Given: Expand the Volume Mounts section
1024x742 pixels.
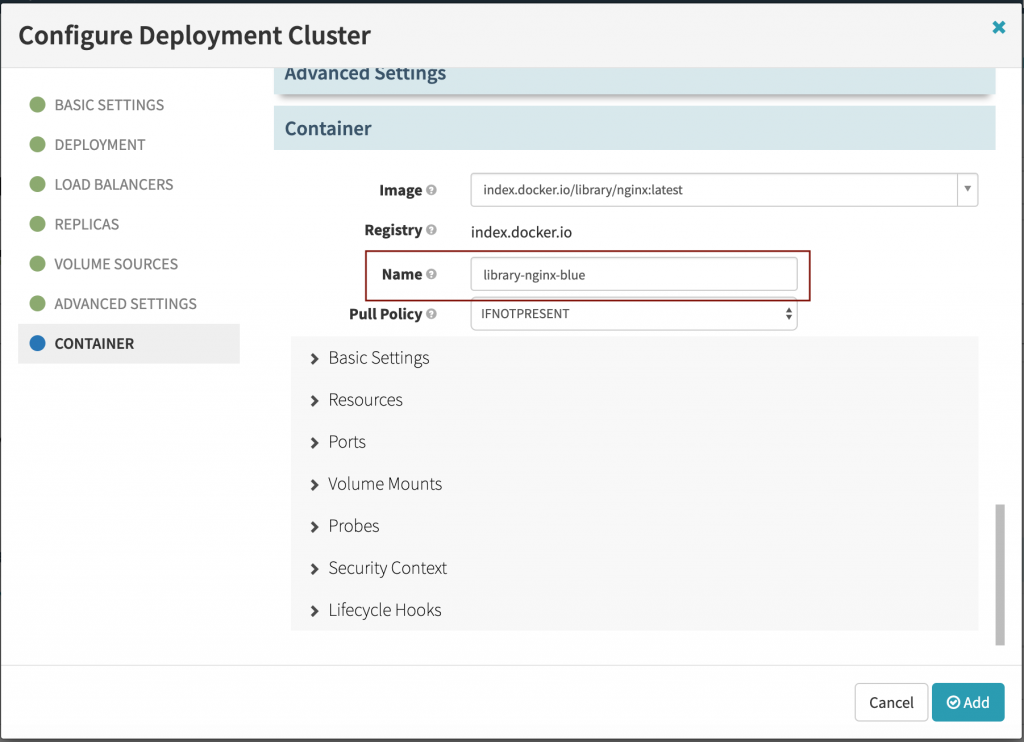Looking at the screenshot, I should pyautogui.click(x=384, y=484).
